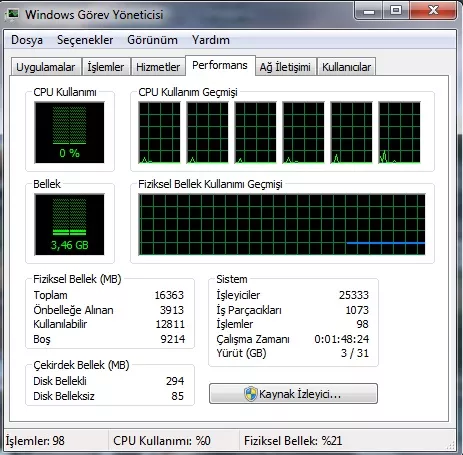Click the last CPU core history graph
Image resolution: width=463 pixels, height=455 pixels.
[x=399, y=133]
